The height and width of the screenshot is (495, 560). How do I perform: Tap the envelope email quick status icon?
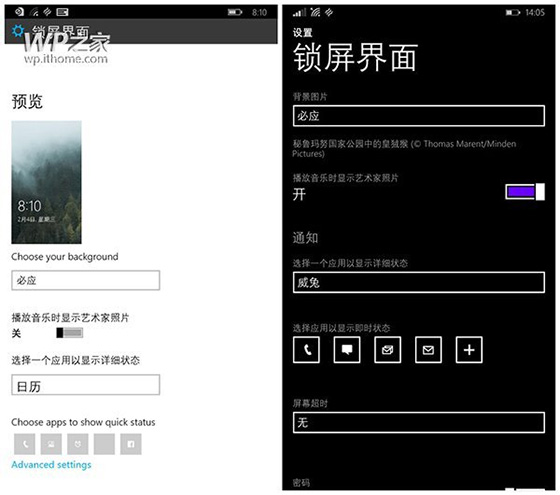(428, 350)
